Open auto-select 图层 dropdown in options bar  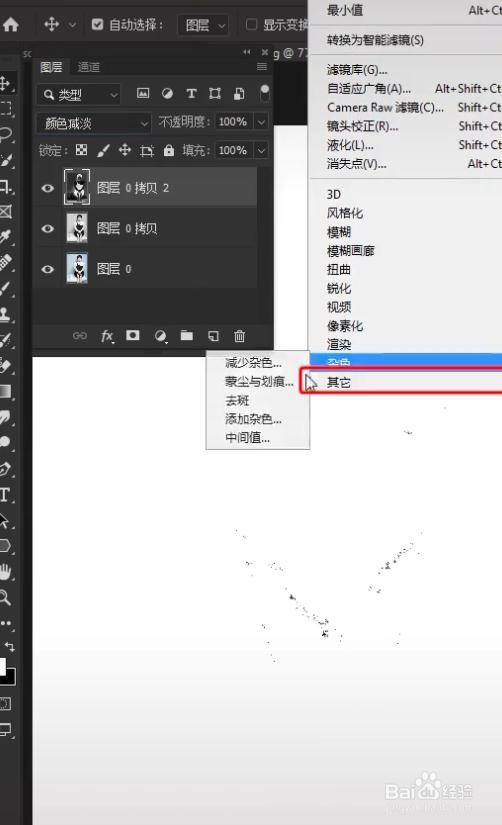pyautogui.click(x=203, y=25)
